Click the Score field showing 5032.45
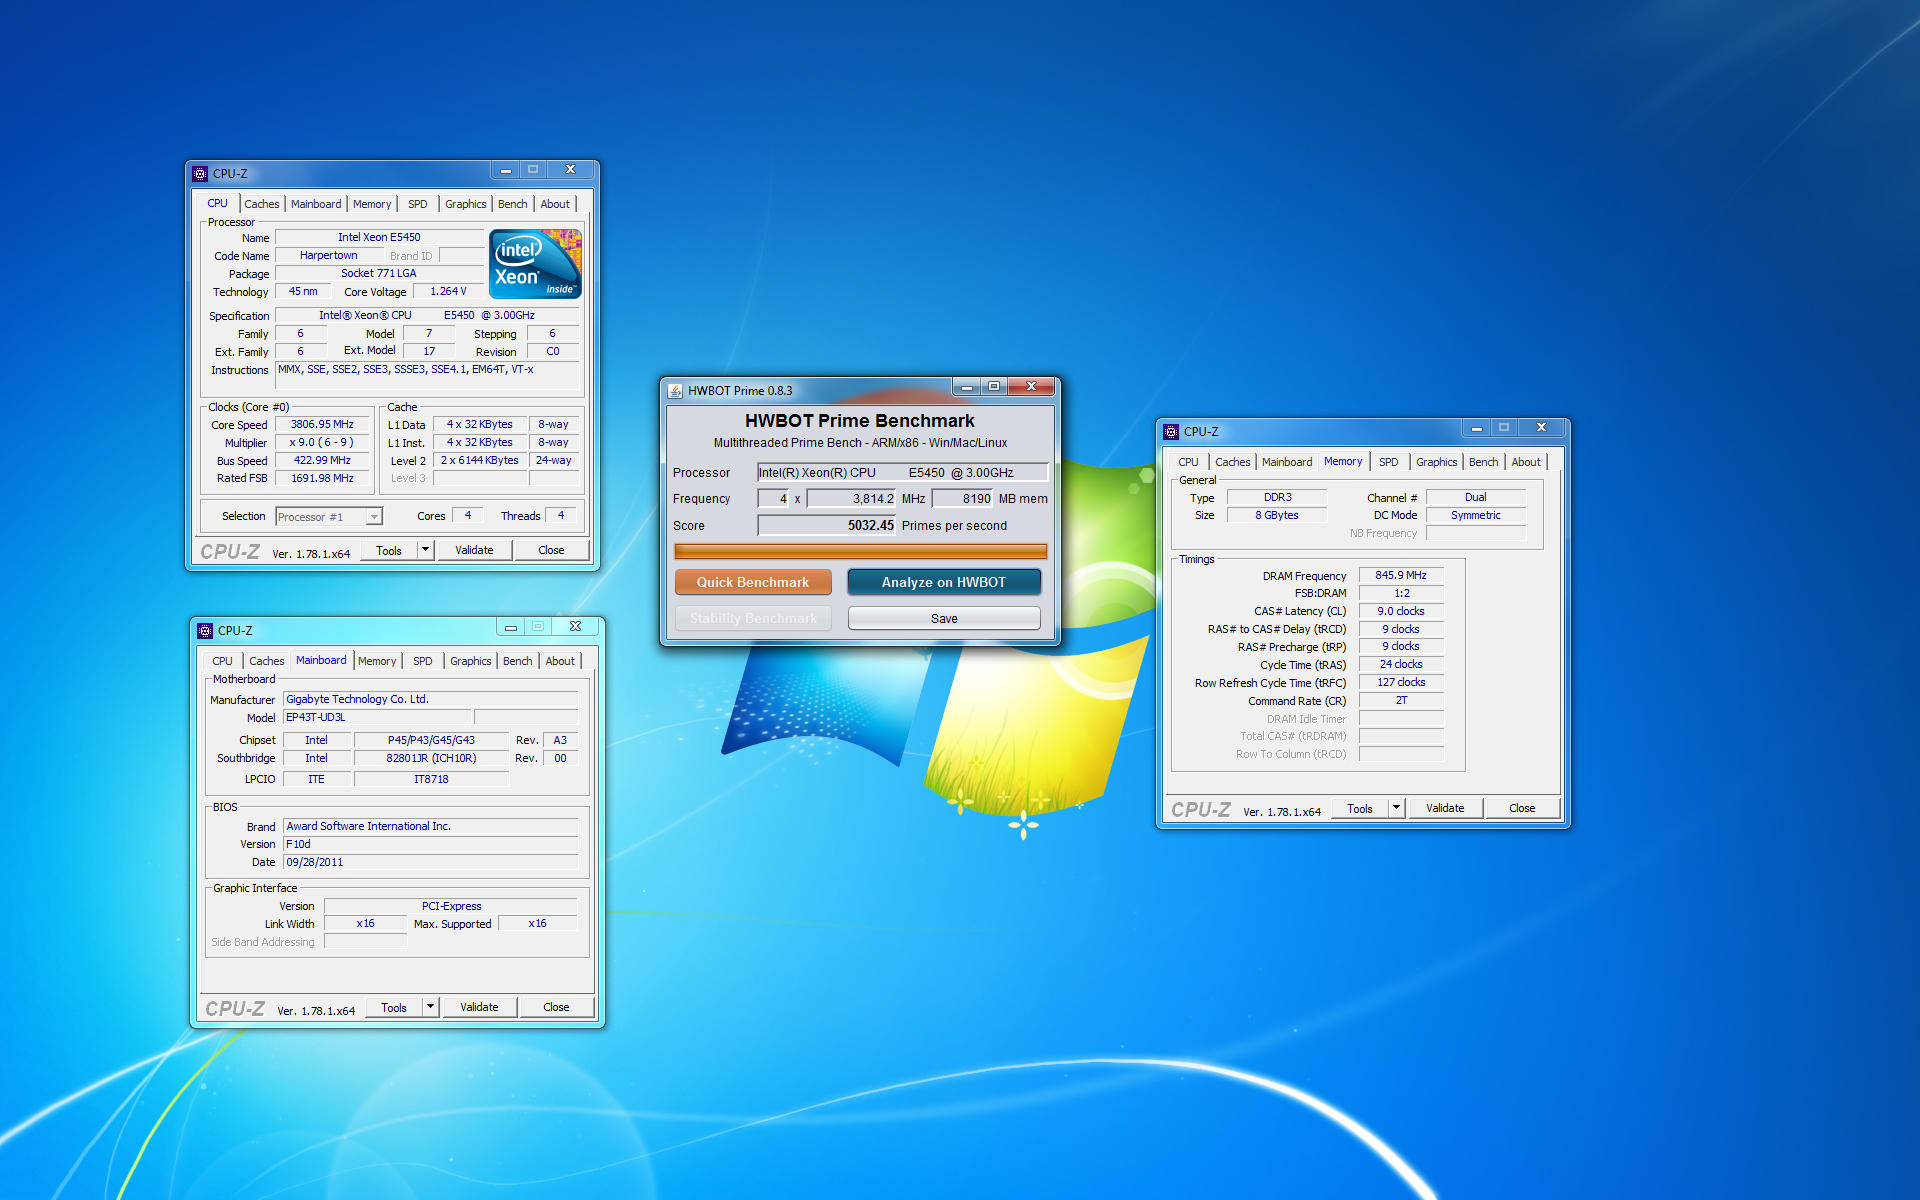The image size is (1920, 1200). tap(826, 525)
